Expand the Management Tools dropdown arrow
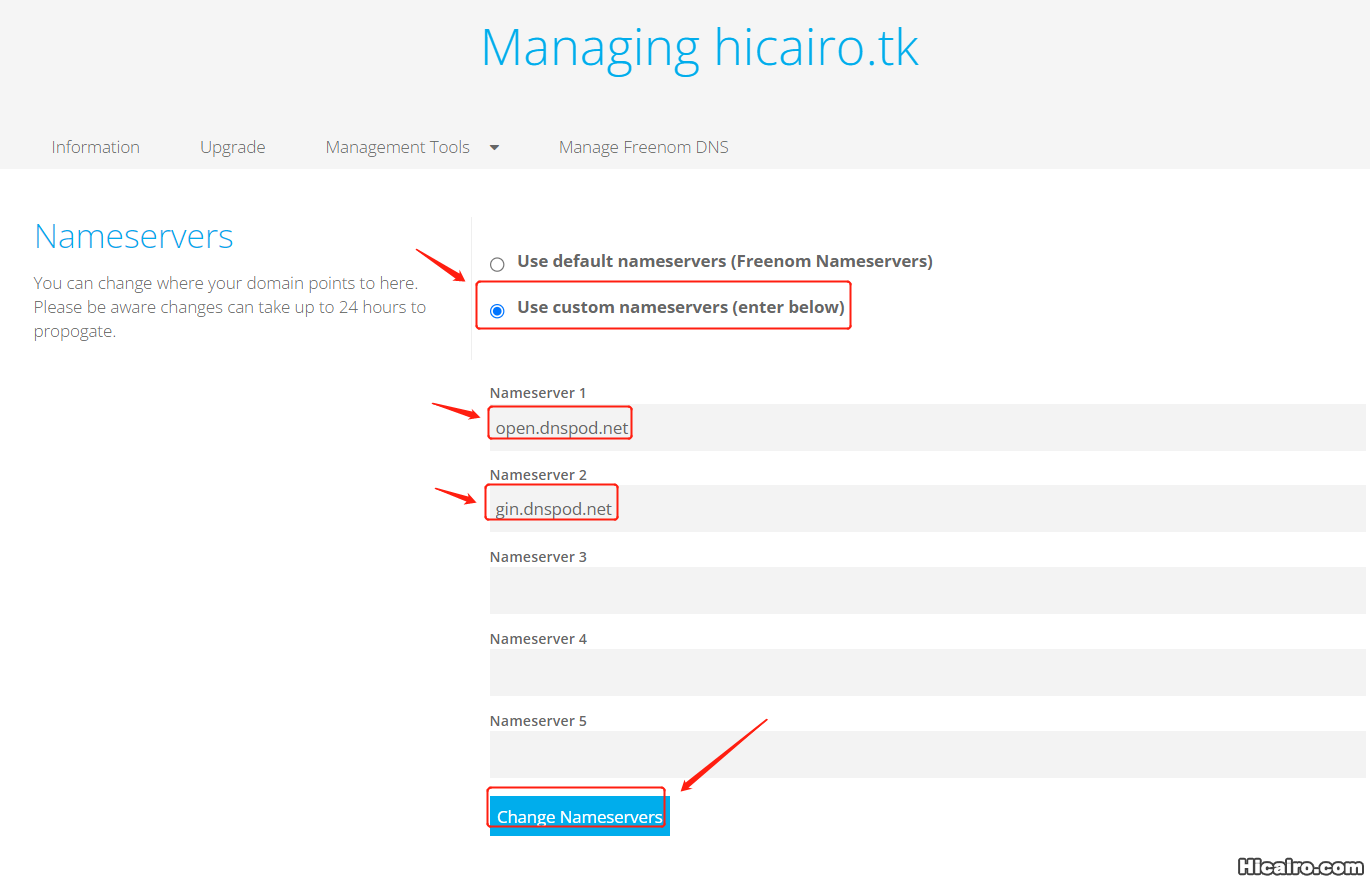This screenshot has width=1370, height=884. (x=494, y=148)
